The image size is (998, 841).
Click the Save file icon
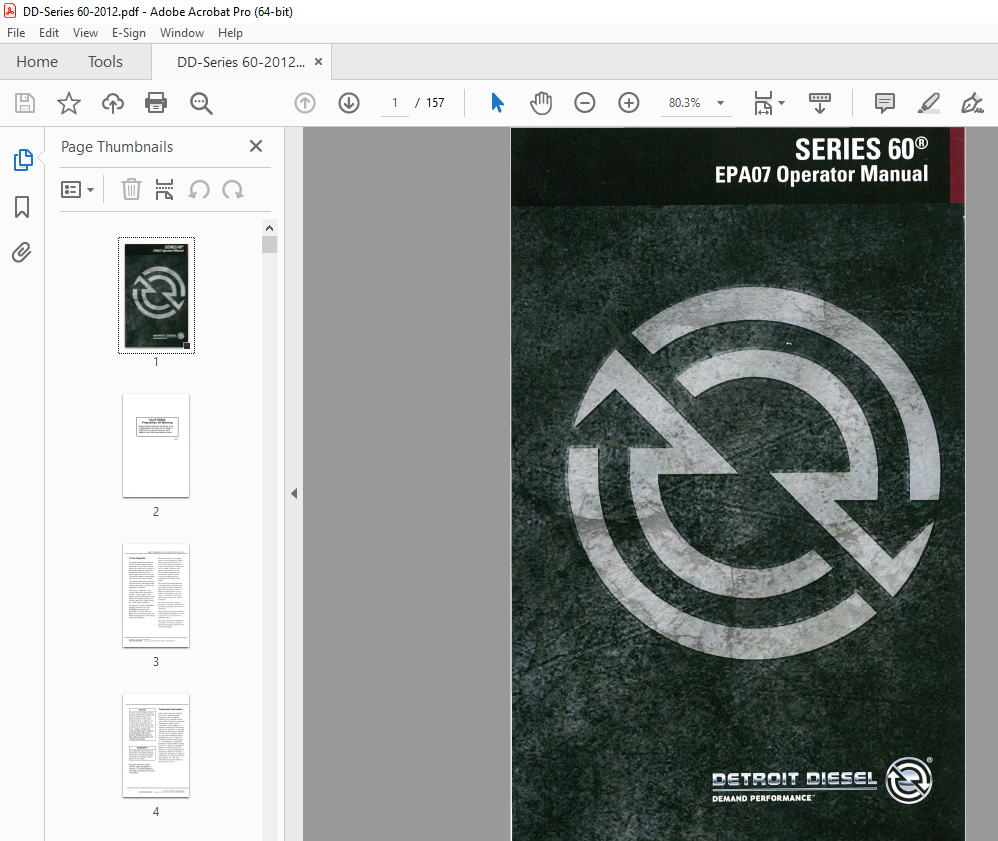[x=25, y=103]
